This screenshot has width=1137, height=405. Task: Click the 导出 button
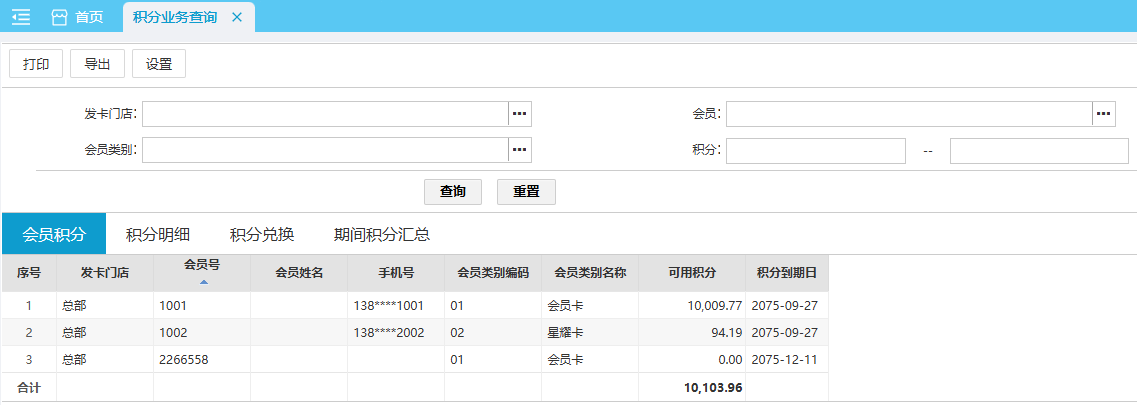coord(97,64)
